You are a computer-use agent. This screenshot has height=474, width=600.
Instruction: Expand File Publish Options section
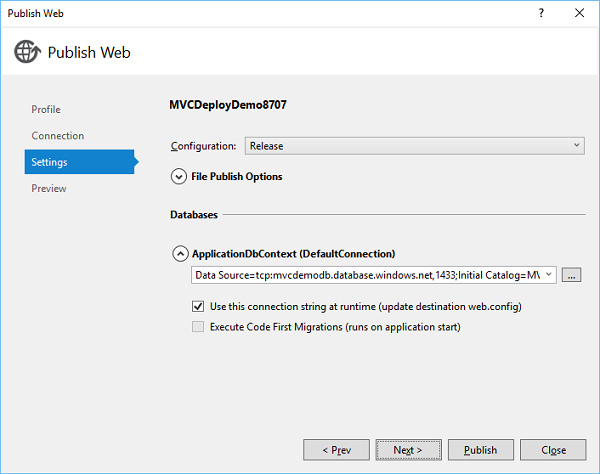[x=181, y=176]
